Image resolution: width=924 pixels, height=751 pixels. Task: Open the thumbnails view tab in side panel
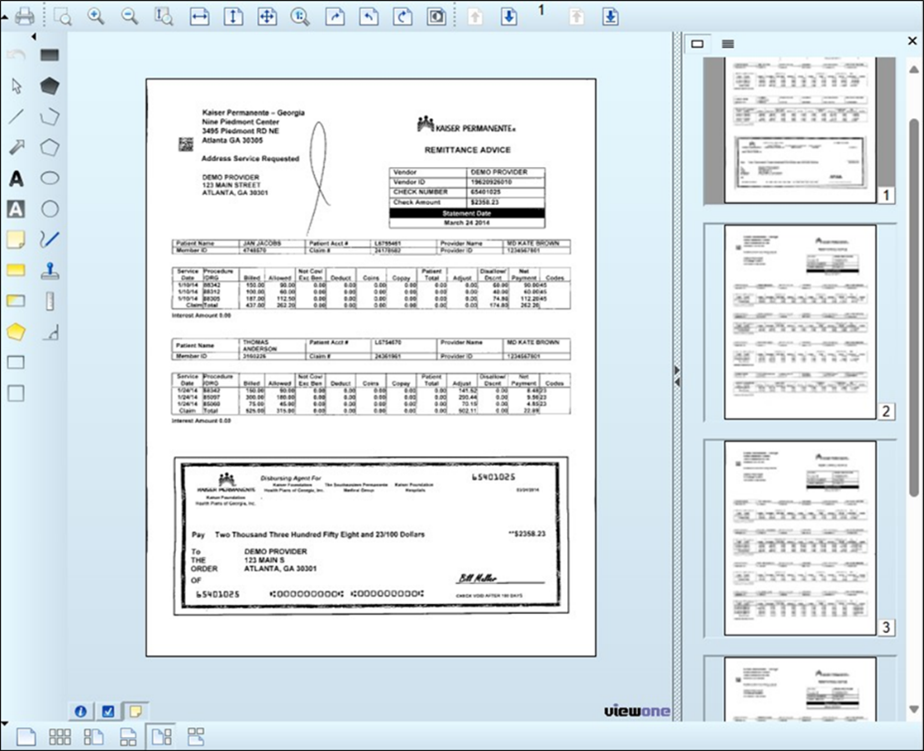coord(698,43)
